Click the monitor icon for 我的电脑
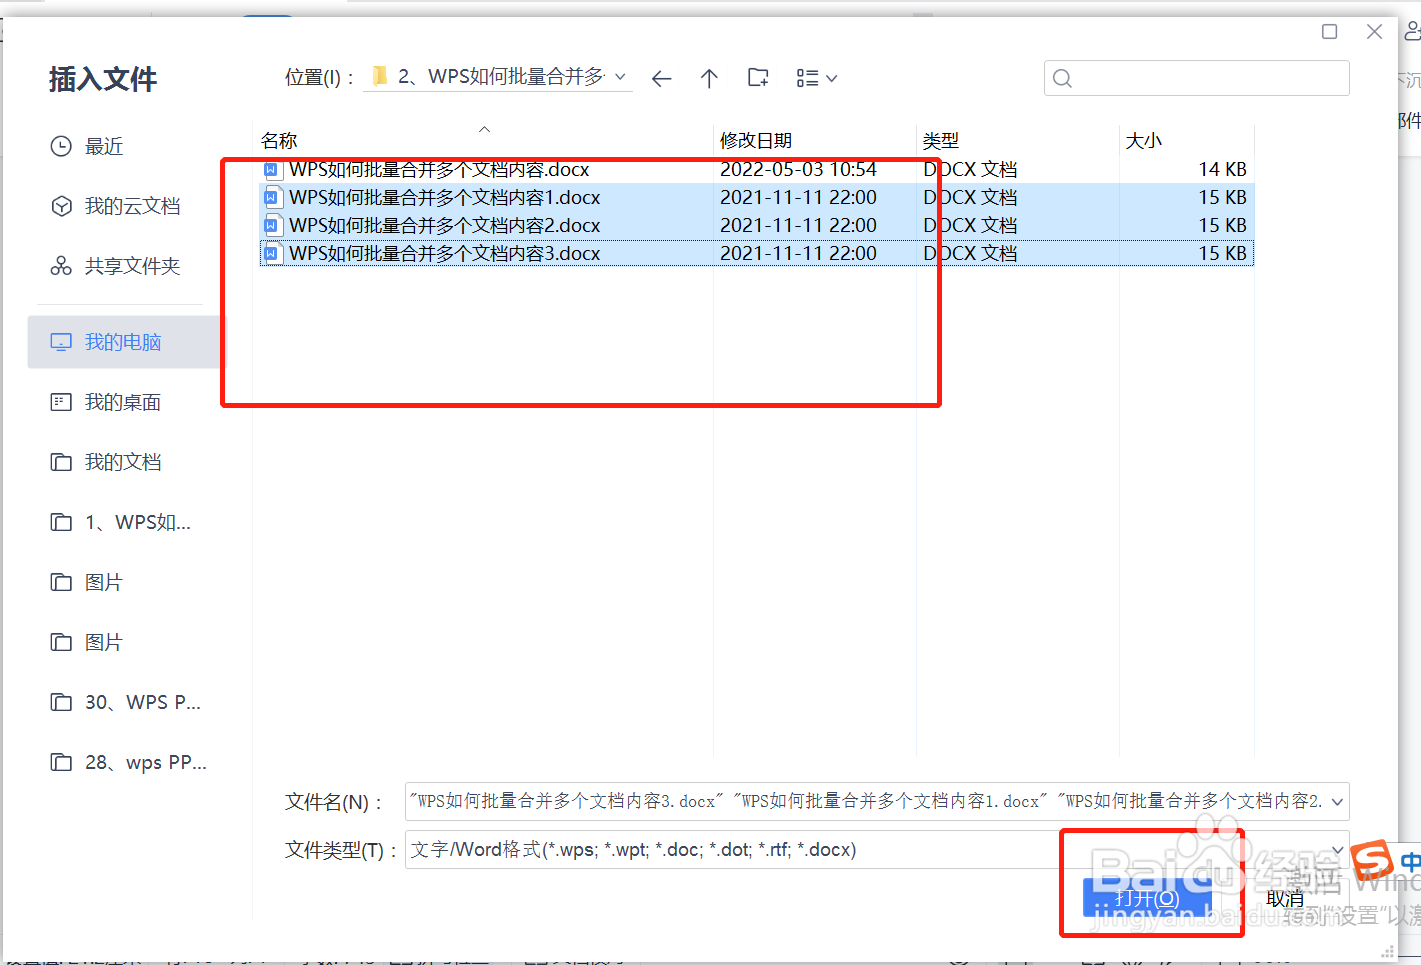 pyautogui.click(x=61, y=342)
